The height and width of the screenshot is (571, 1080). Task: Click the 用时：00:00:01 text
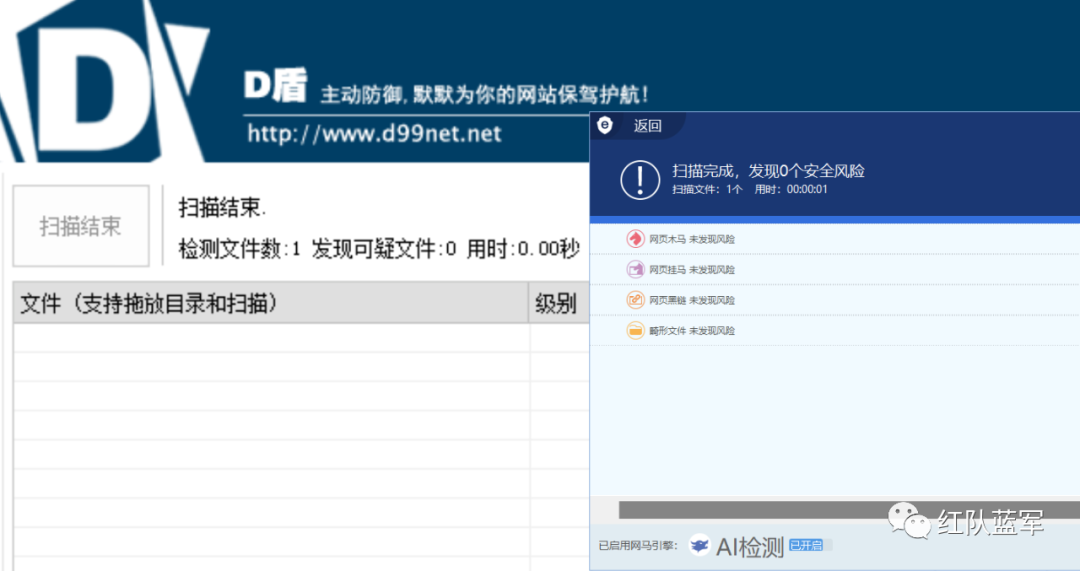791,189
